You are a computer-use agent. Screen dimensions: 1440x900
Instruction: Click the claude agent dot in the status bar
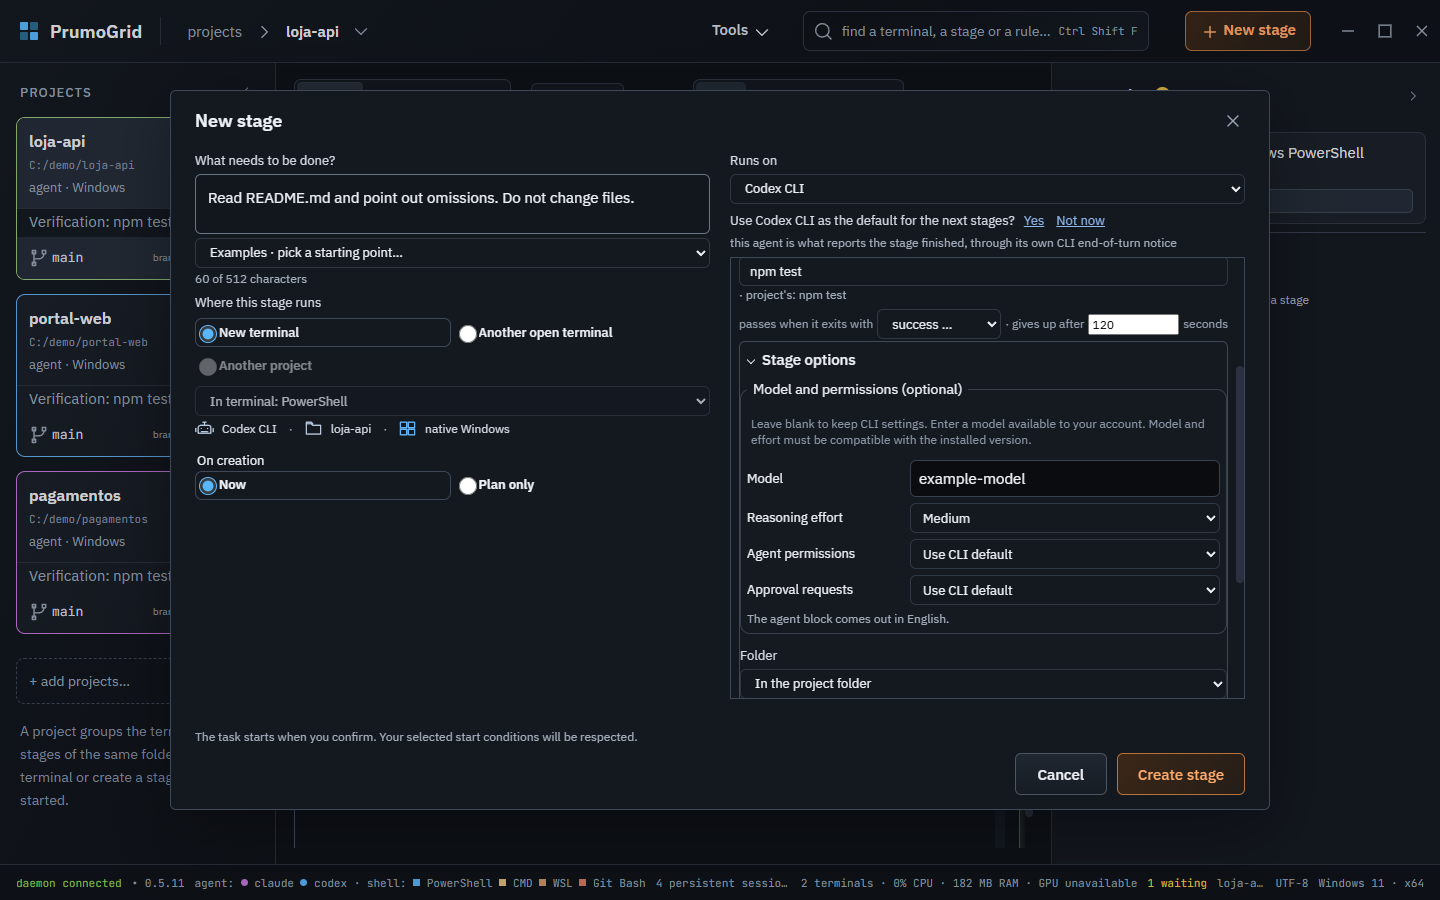(244, 883)
